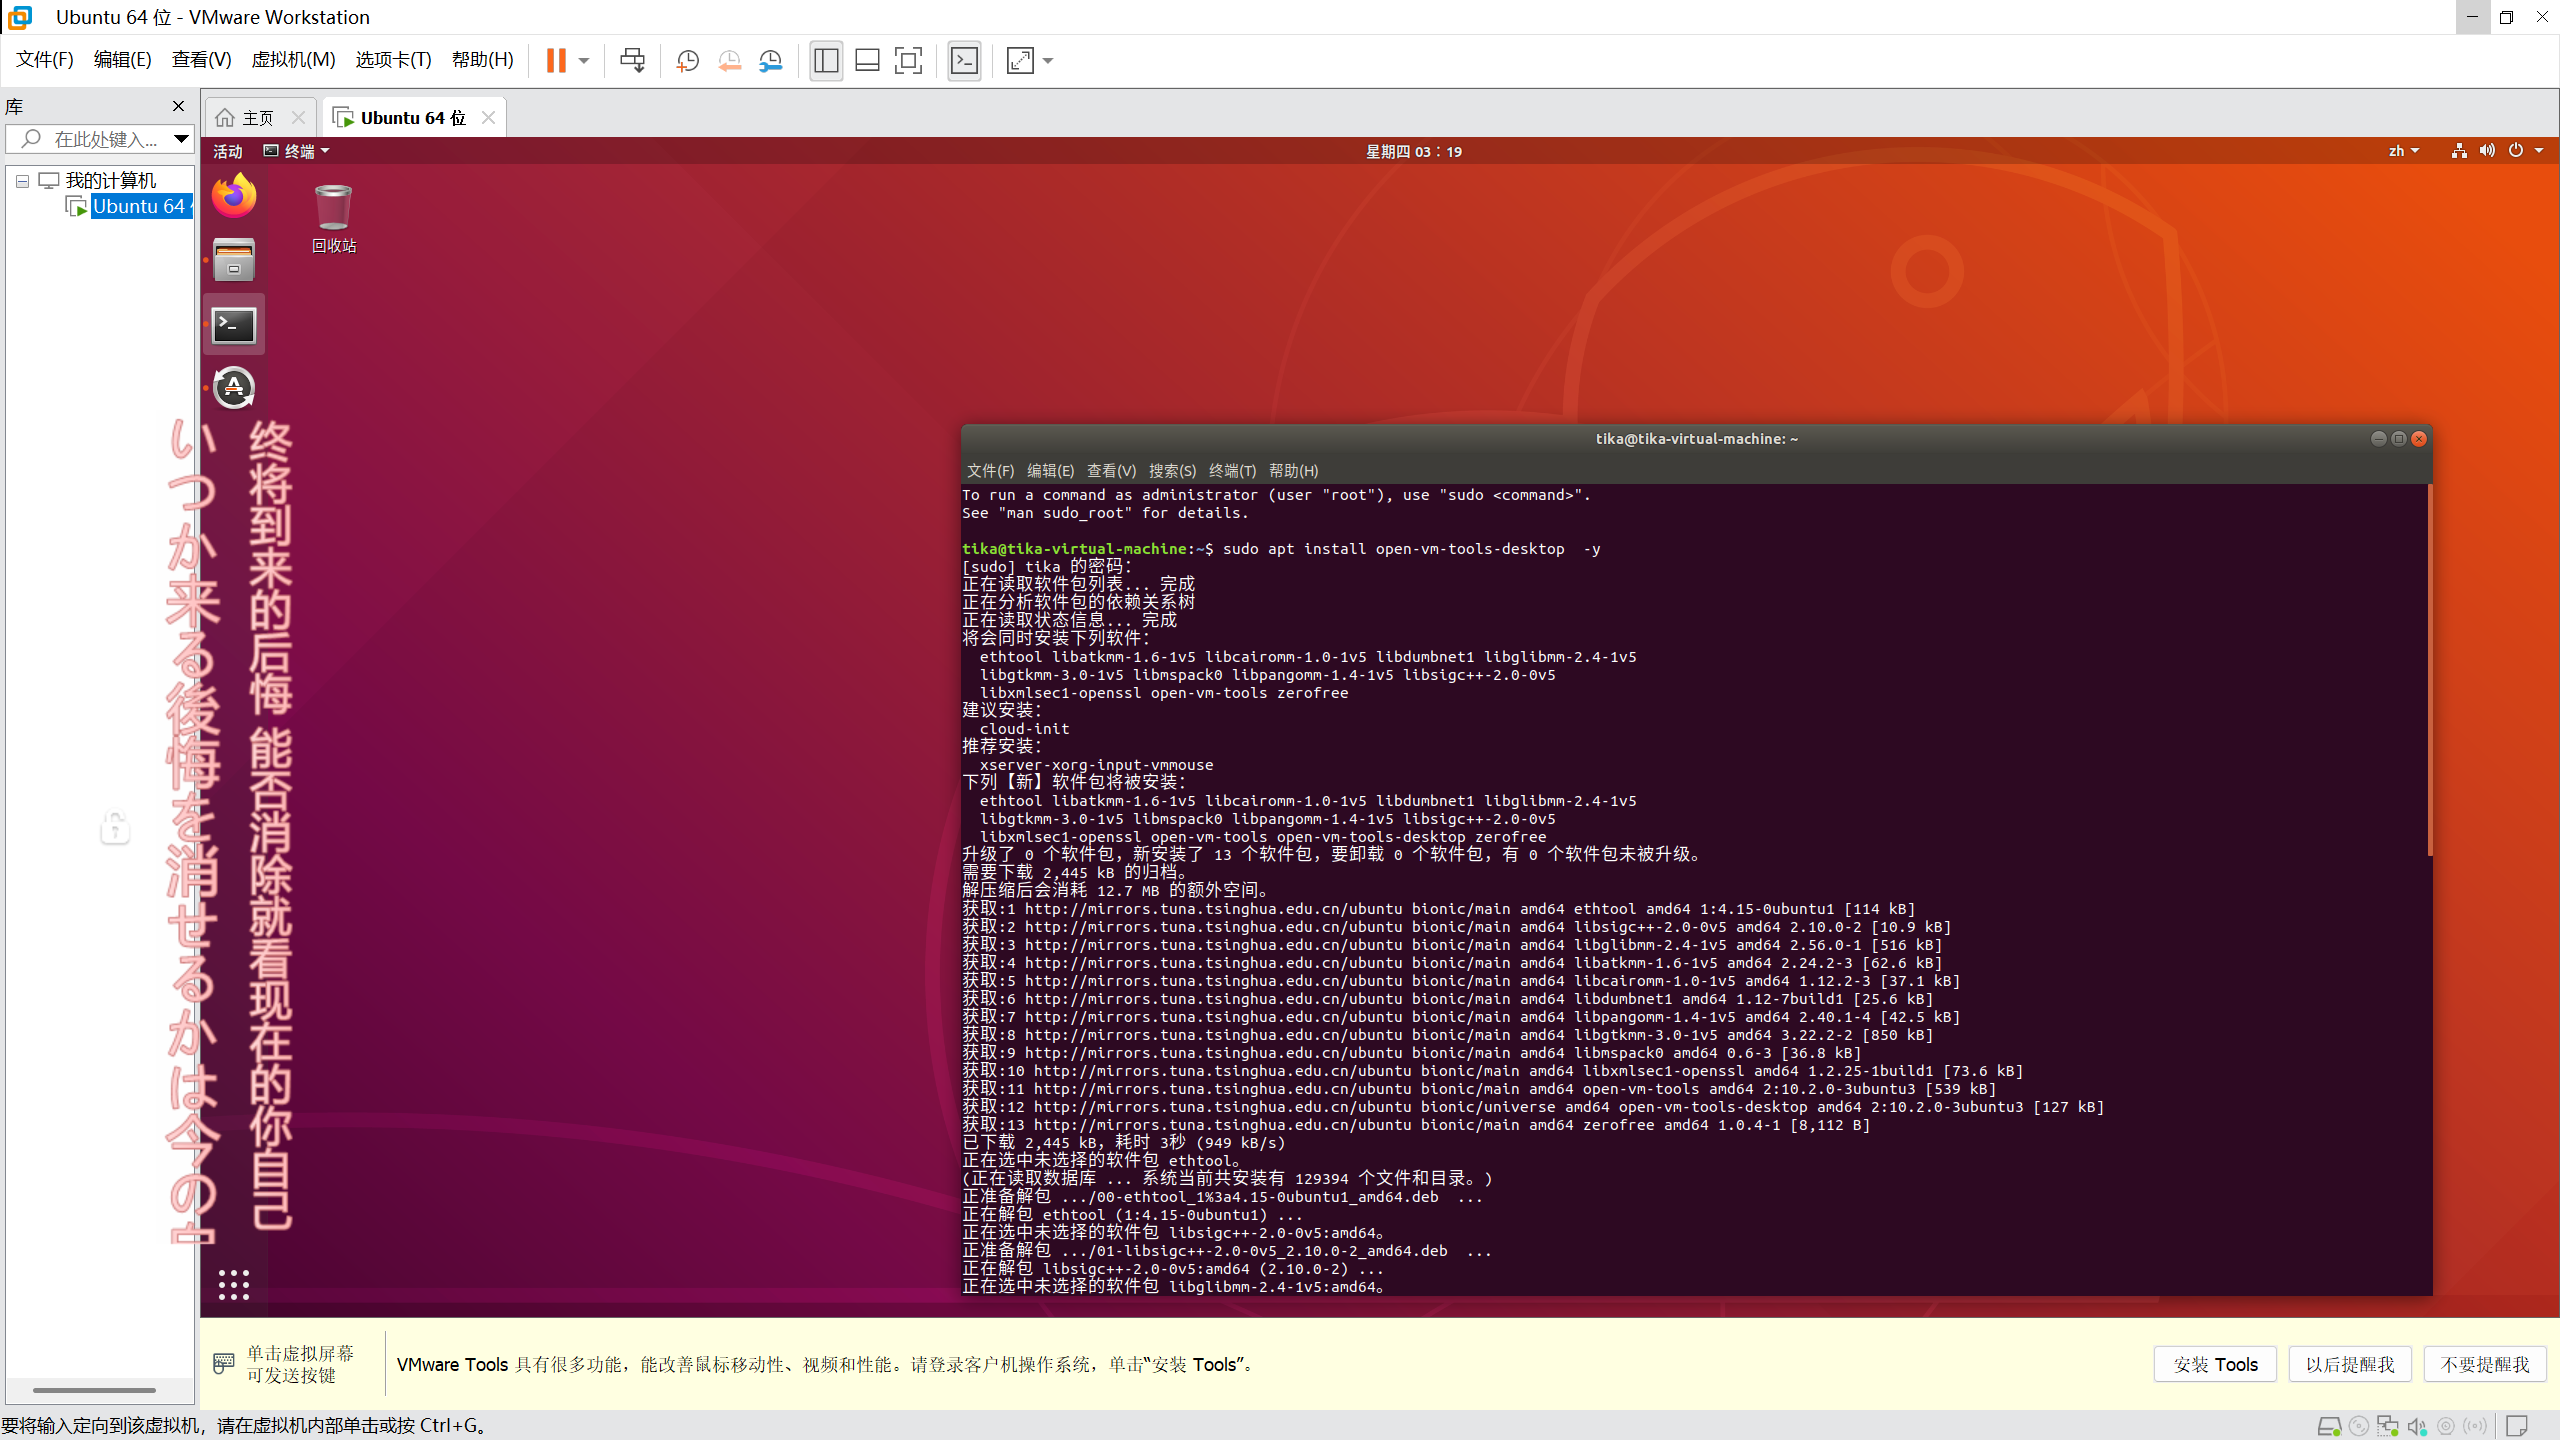Click the take snapshot icon

tap(687, 61)
